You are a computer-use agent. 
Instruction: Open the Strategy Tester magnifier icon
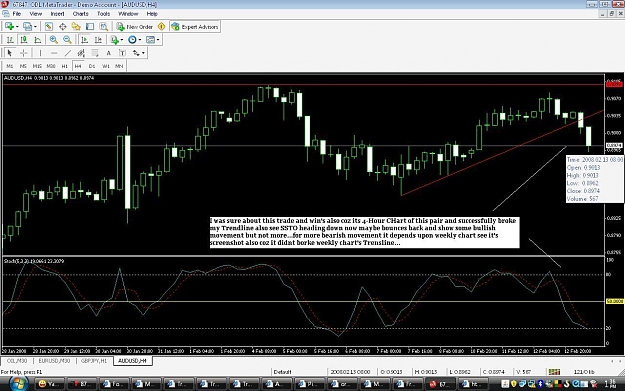[104, 27]
